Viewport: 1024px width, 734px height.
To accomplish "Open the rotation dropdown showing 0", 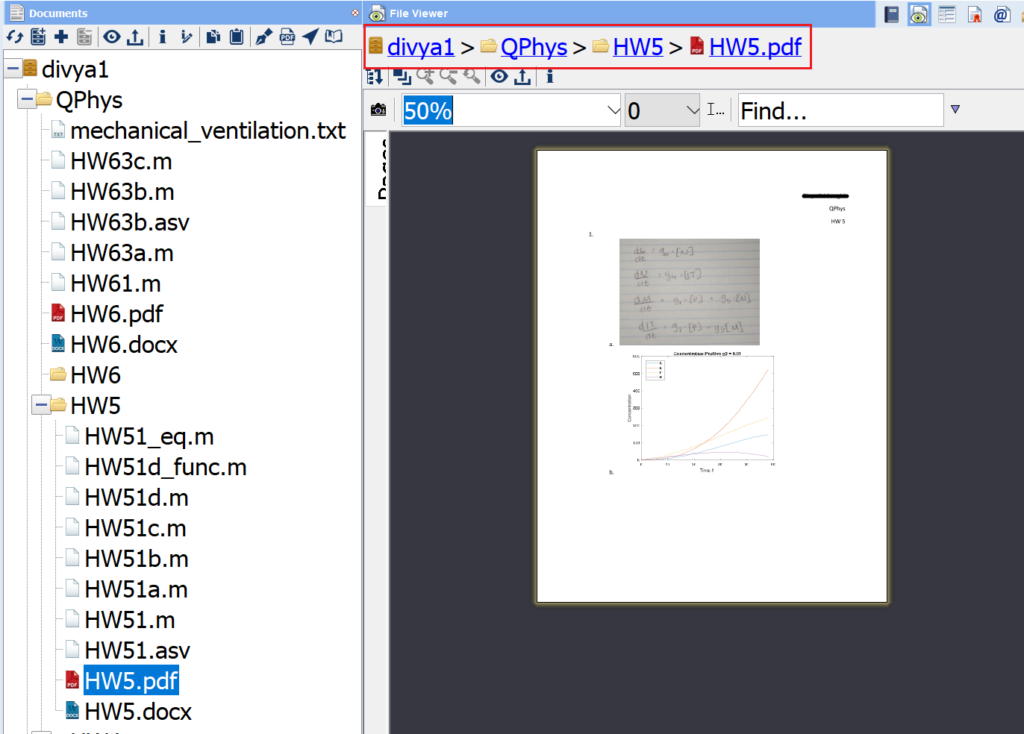I will 690,111.
